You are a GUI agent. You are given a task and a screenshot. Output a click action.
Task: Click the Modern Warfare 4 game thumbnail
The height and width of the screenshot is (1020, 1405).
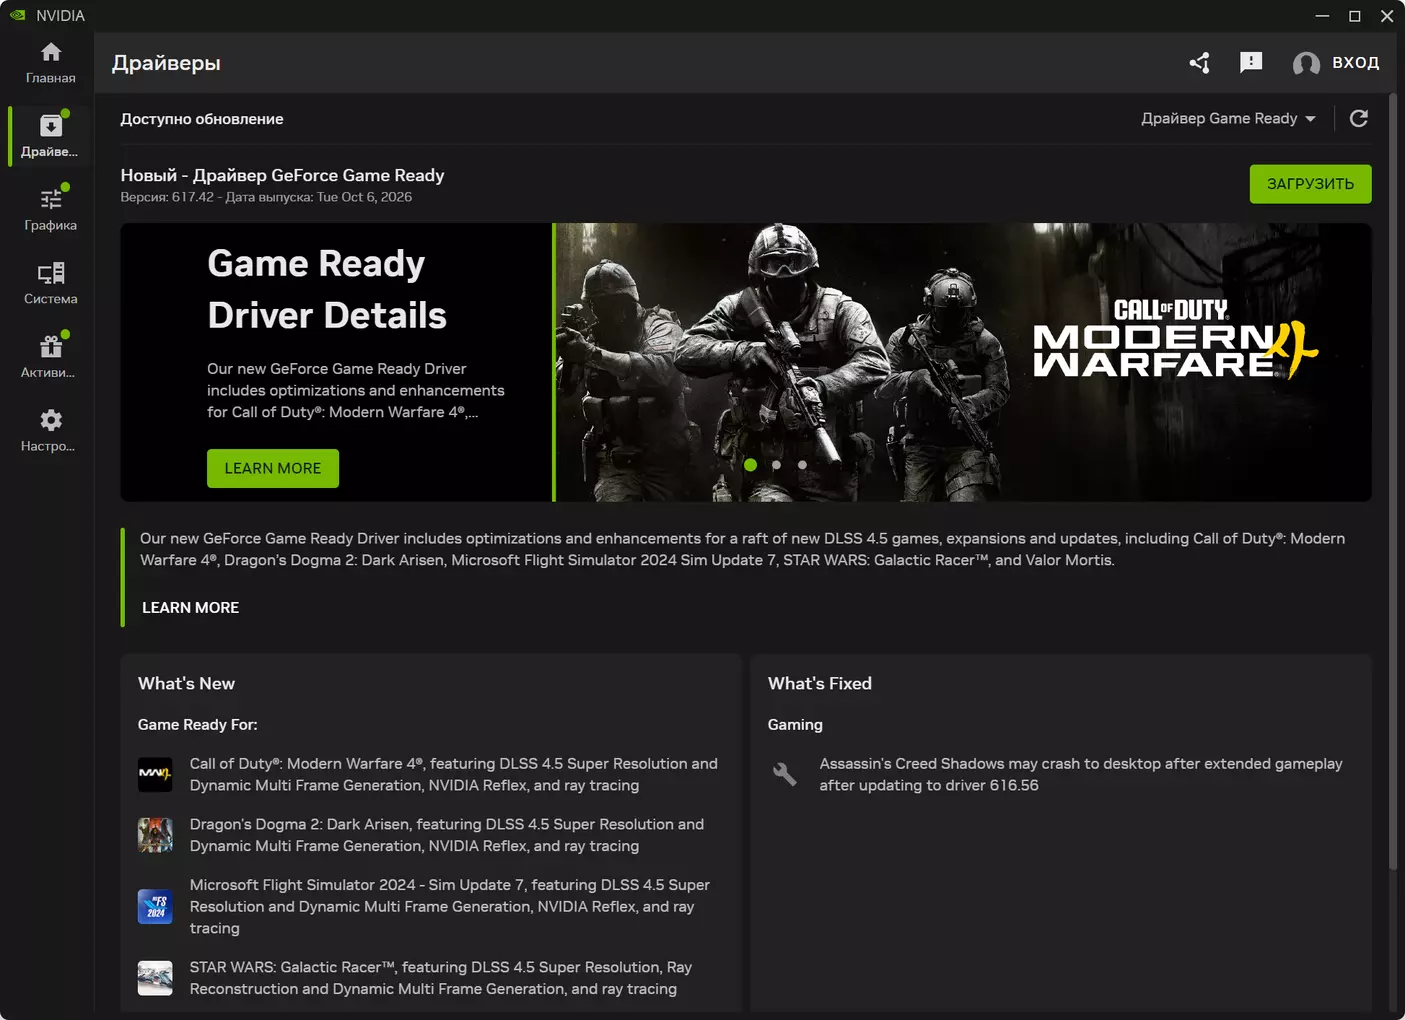(155, 775)
